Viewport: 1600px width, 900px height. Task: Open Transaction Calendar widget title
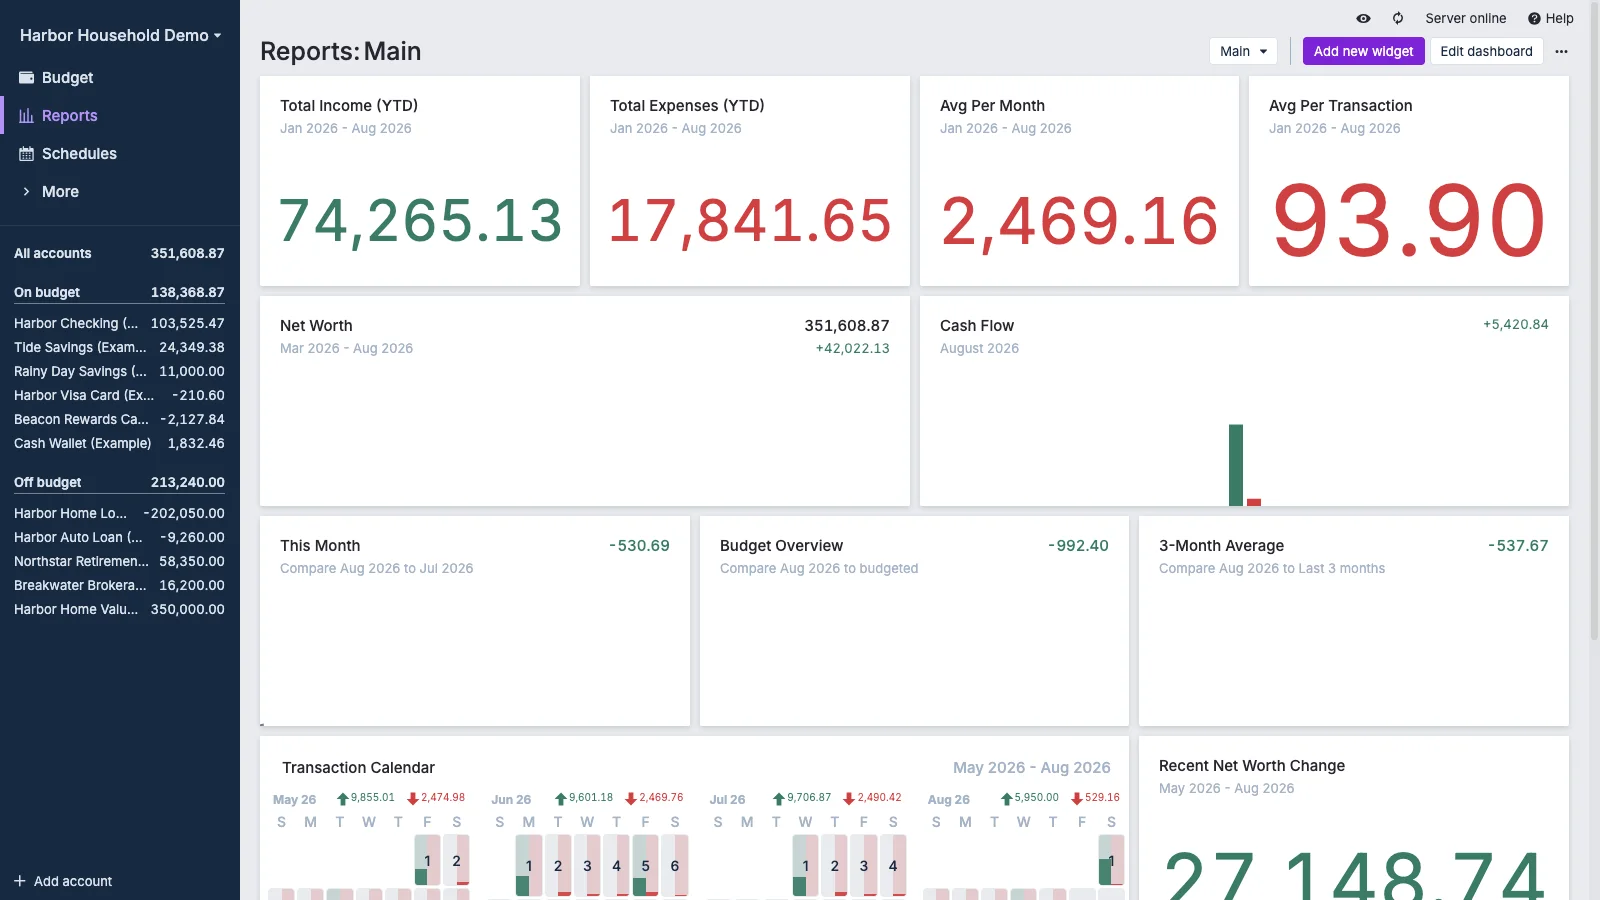point(358,767)
